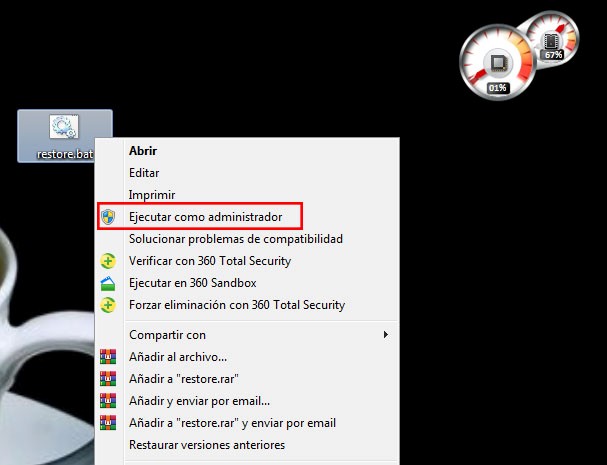Click the WinRAR icon beside Añadir al archivo
Screen dimensions: 607x465
108,357
